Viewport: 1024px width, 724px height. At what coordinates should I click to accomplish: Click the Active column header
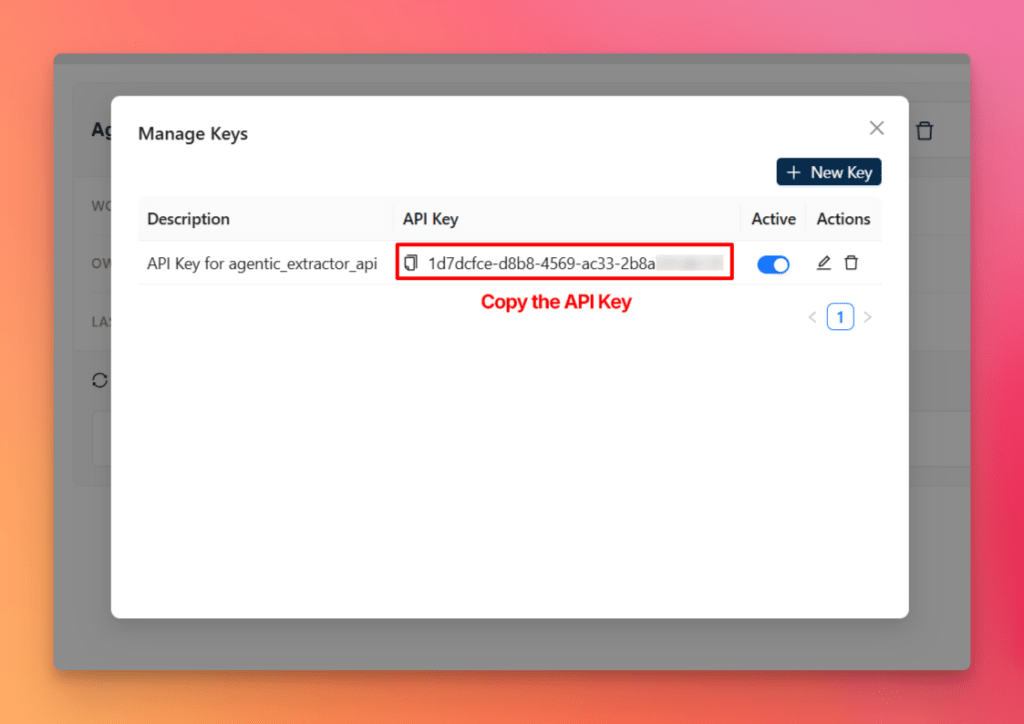tap(773, 219)
